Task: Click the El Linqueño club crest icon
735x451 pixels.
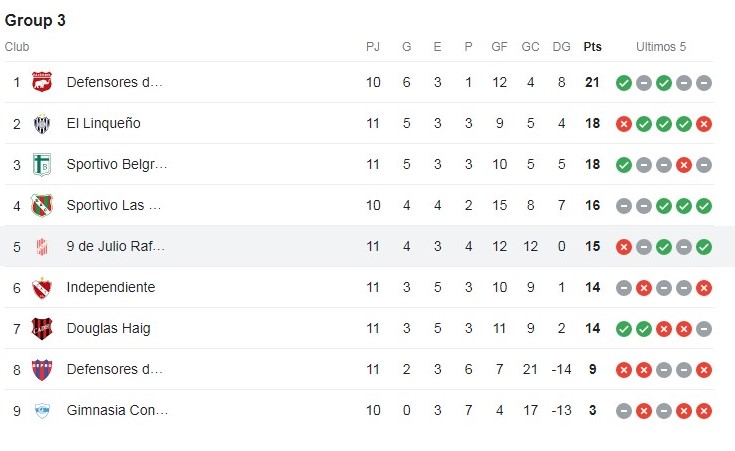Action: click(42, 124)
